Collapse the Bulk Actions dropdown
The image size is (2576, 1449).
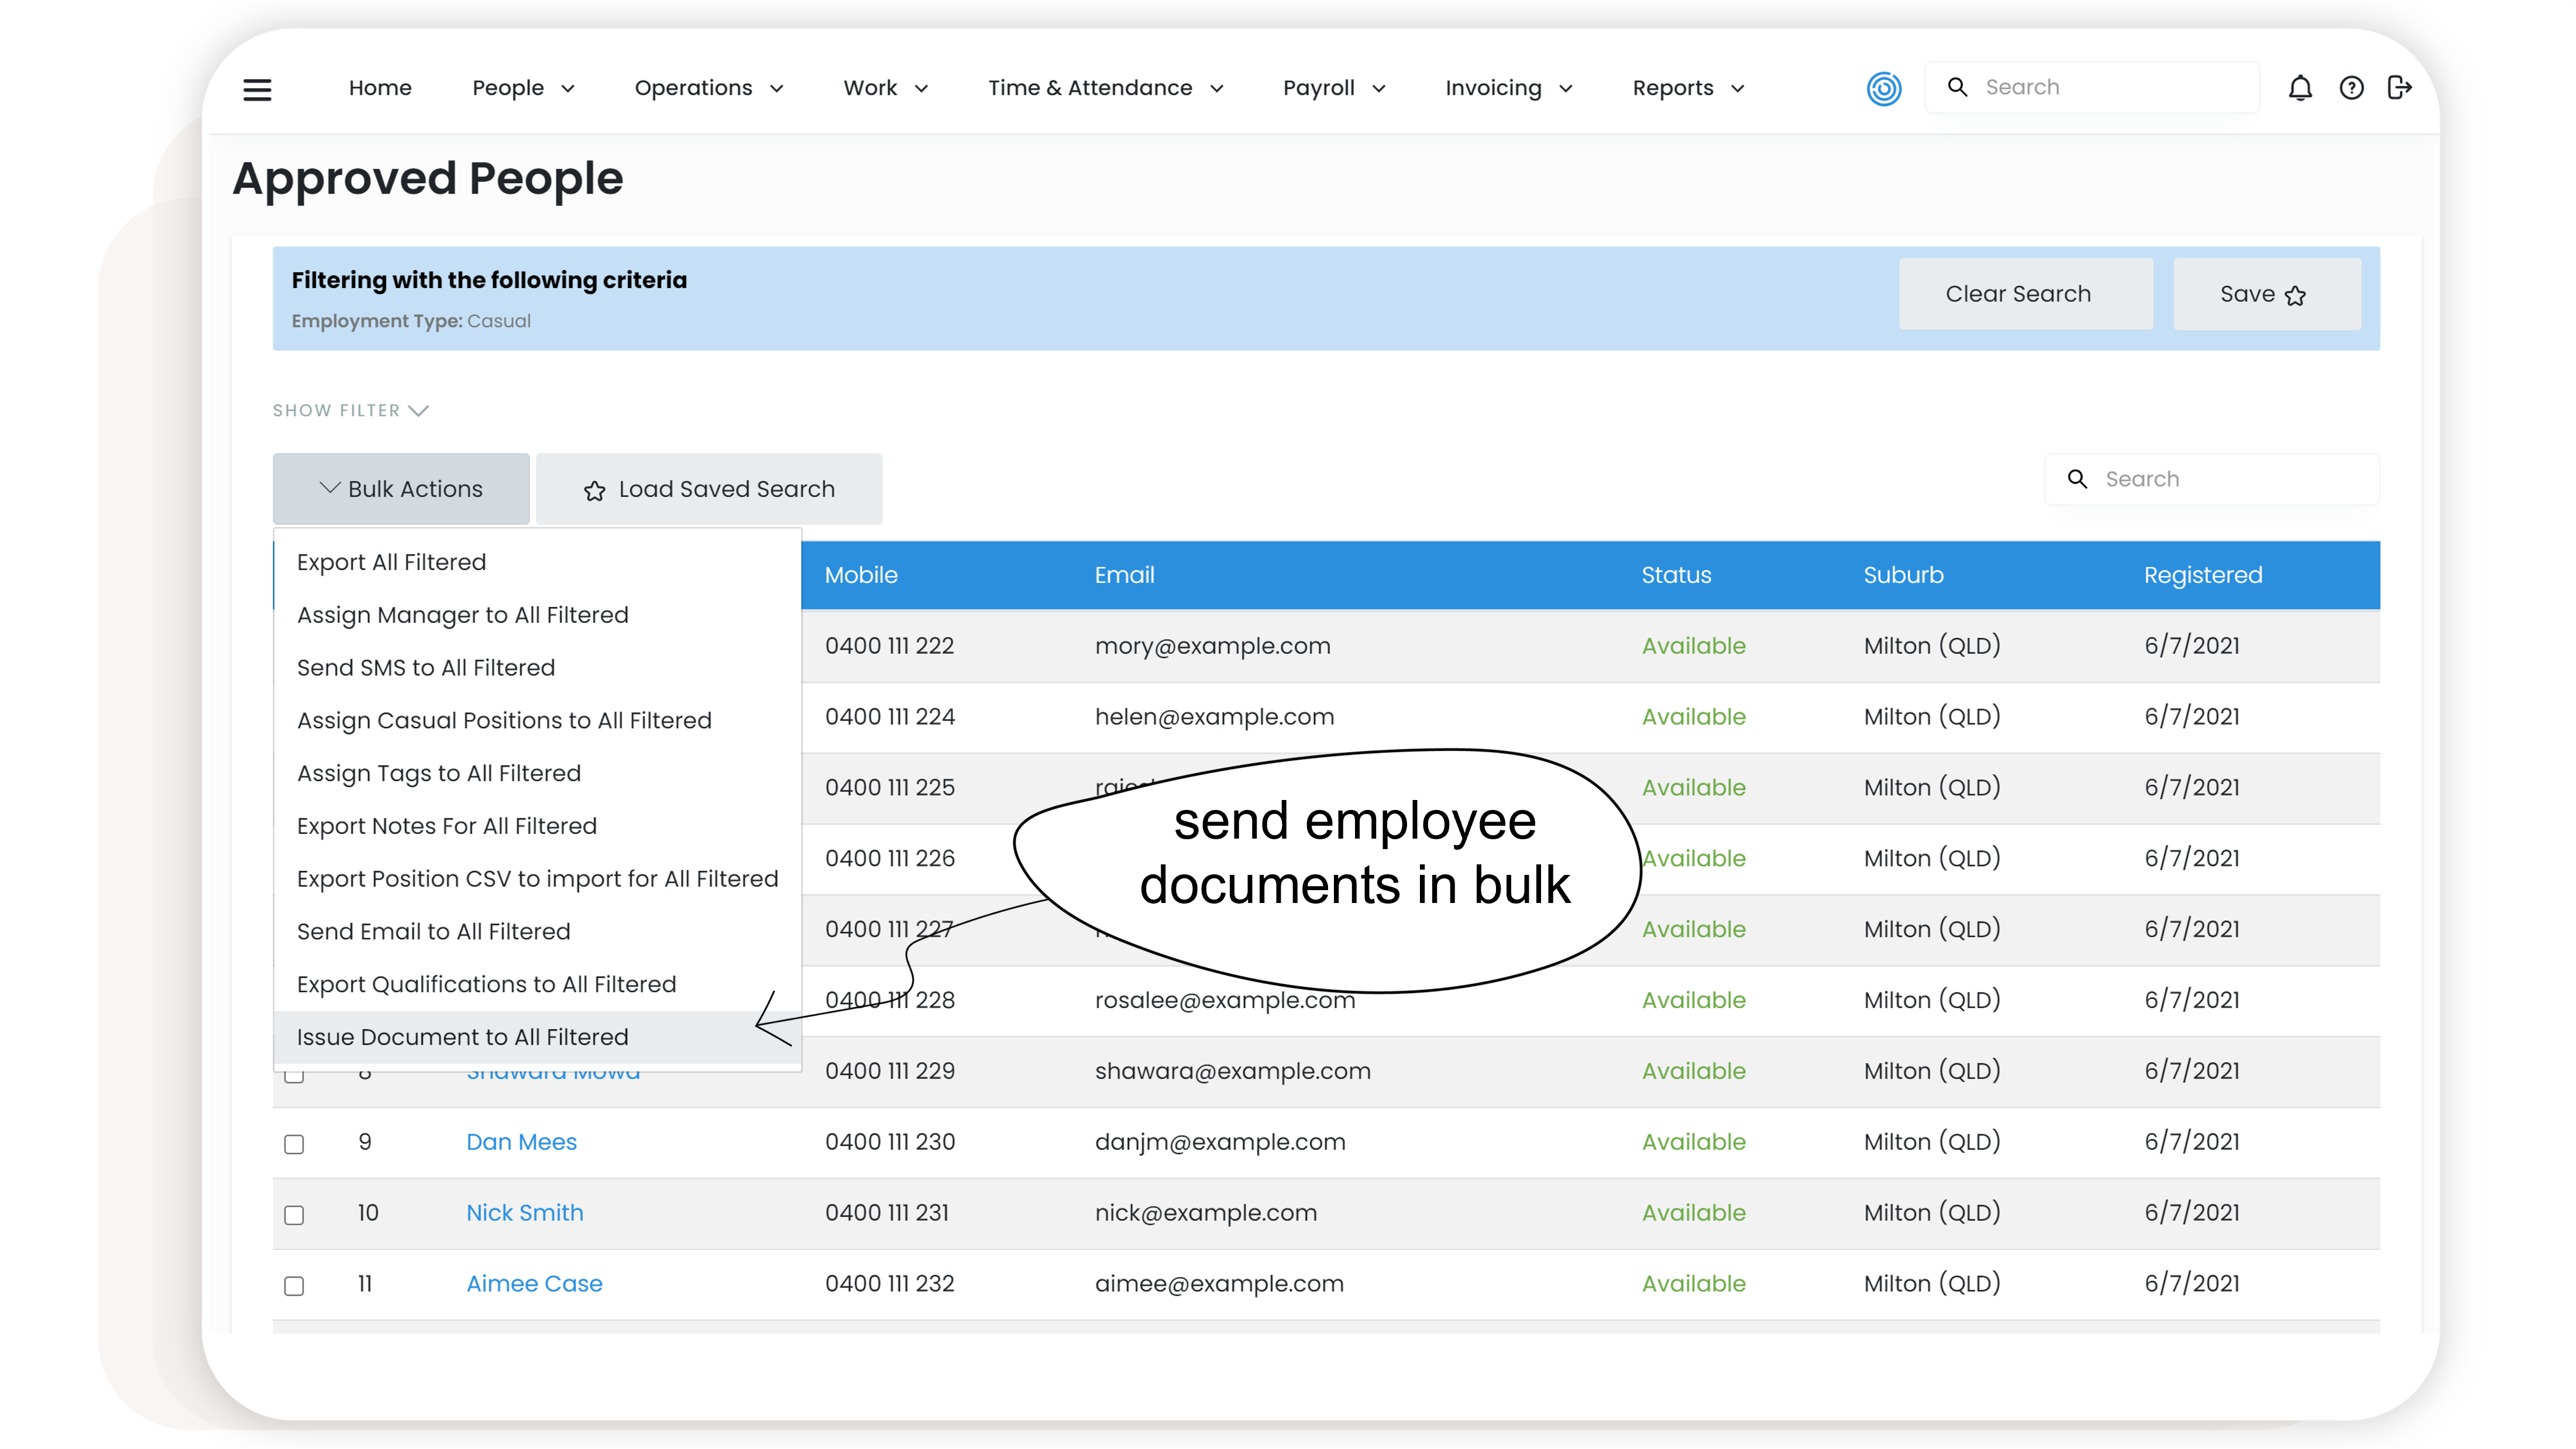(401, 489)
